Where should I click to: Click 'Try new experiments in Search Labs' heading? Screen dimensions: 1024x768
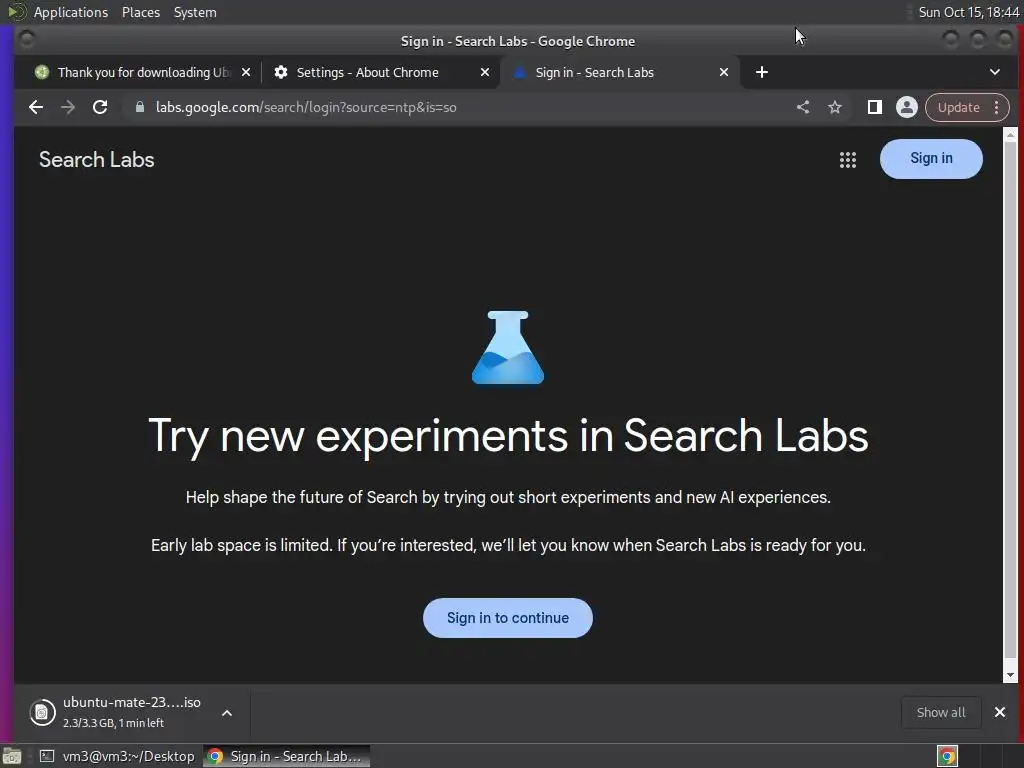click(508, 436)
